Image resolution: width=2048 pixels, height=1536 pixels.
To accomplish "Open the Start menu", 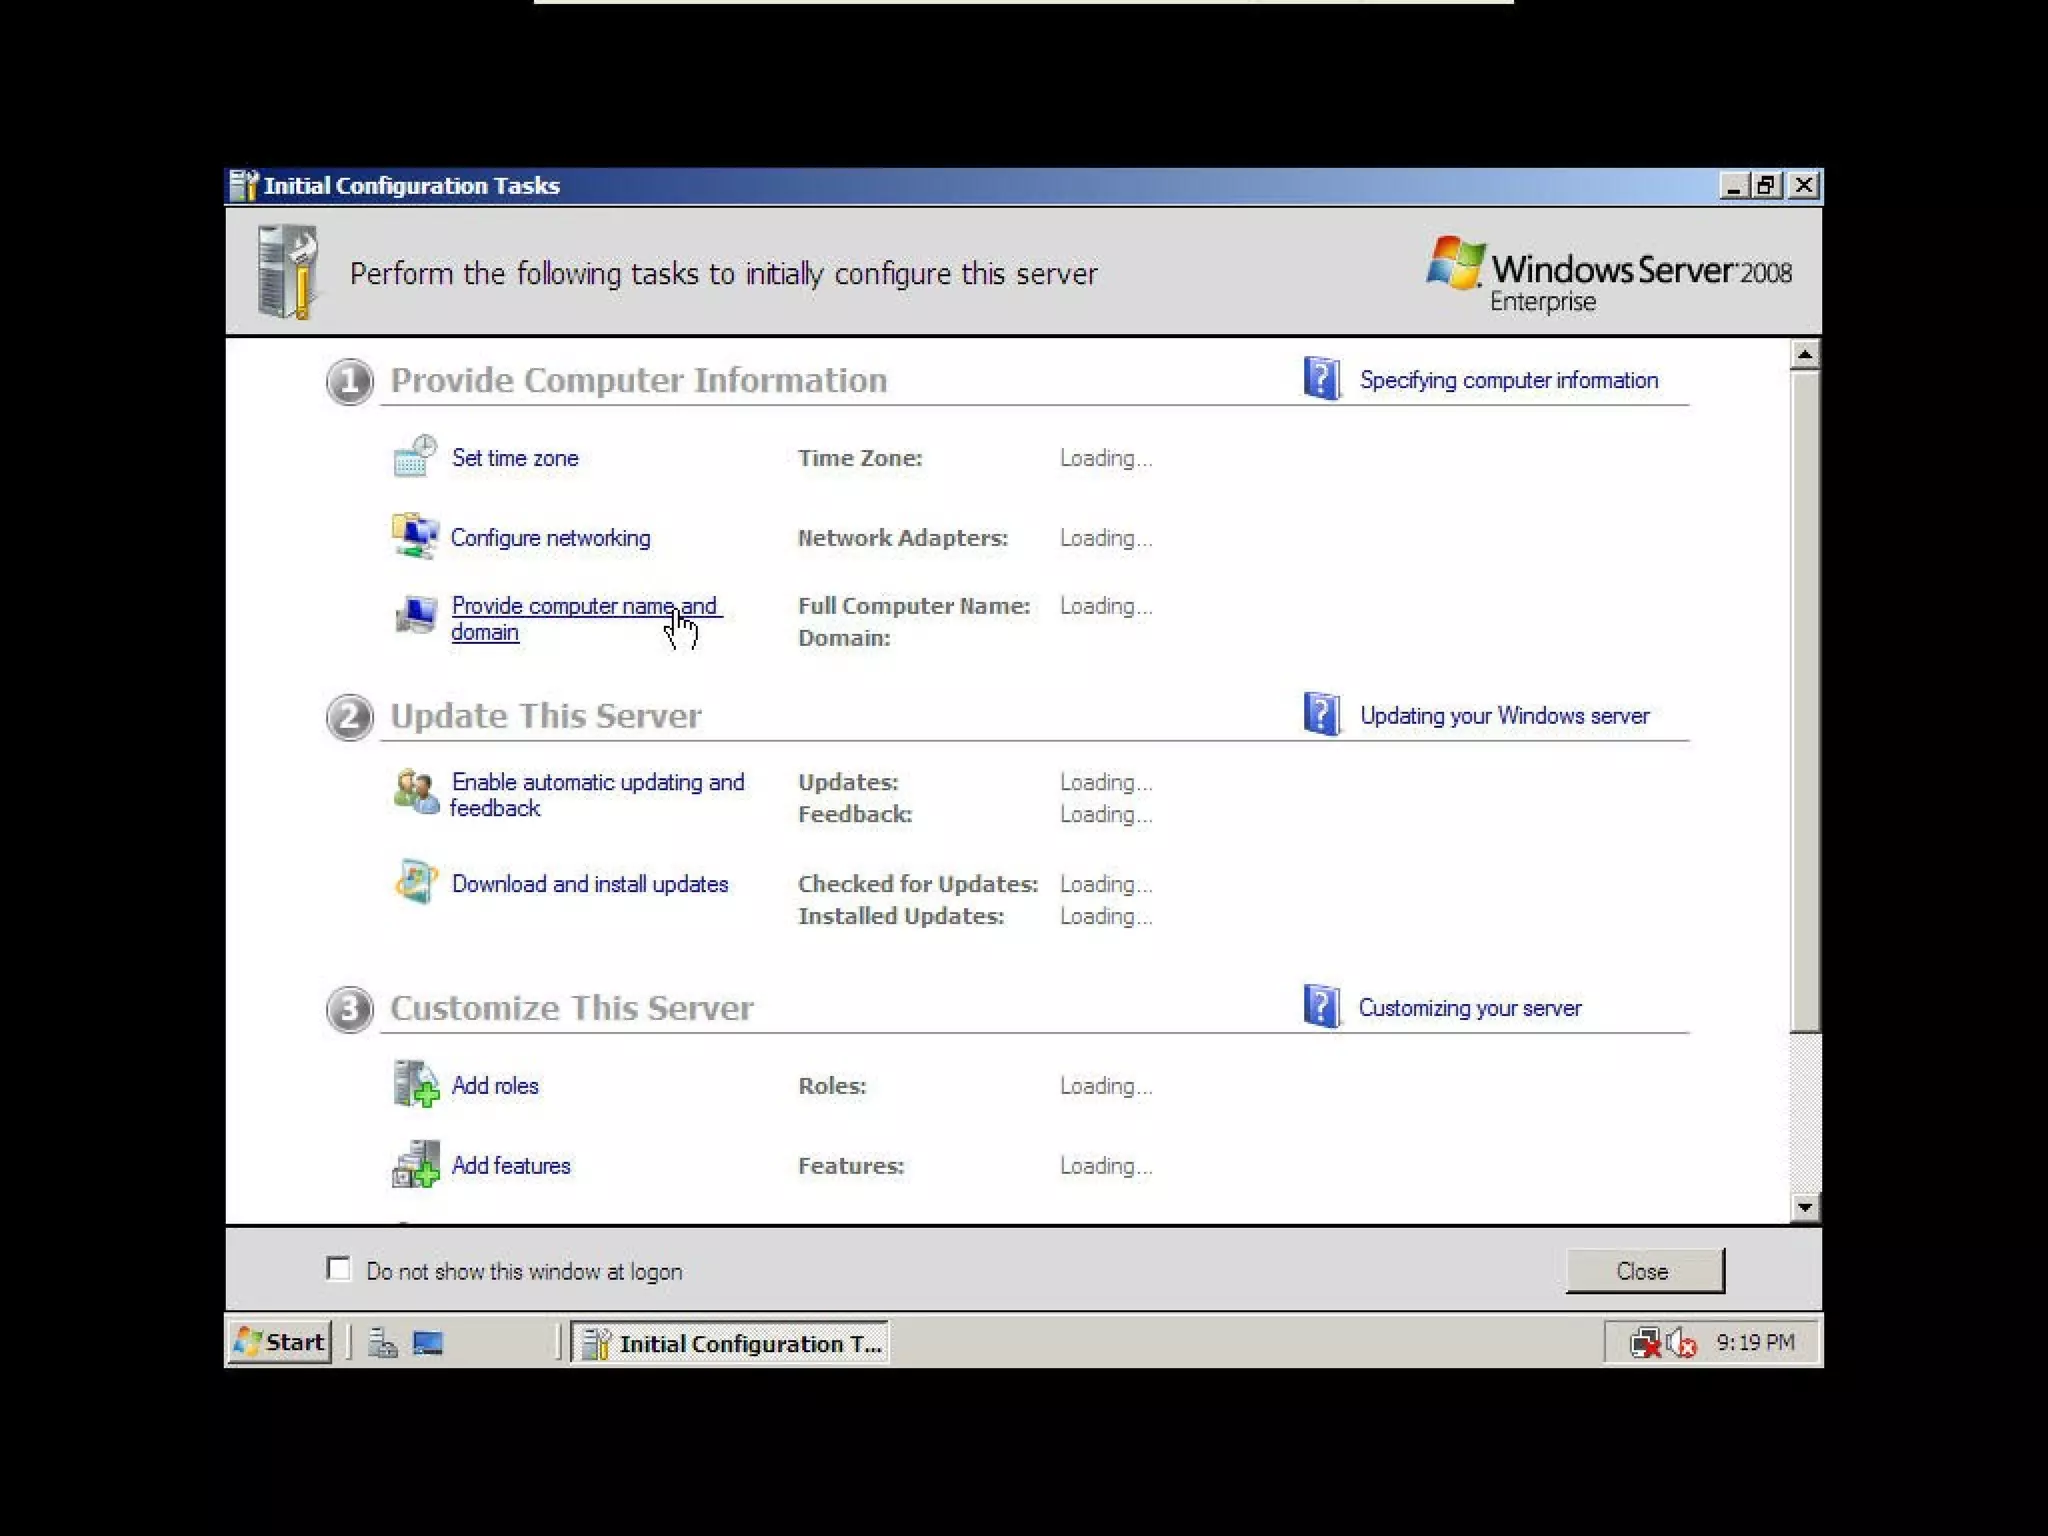I will pos(279,1342).
